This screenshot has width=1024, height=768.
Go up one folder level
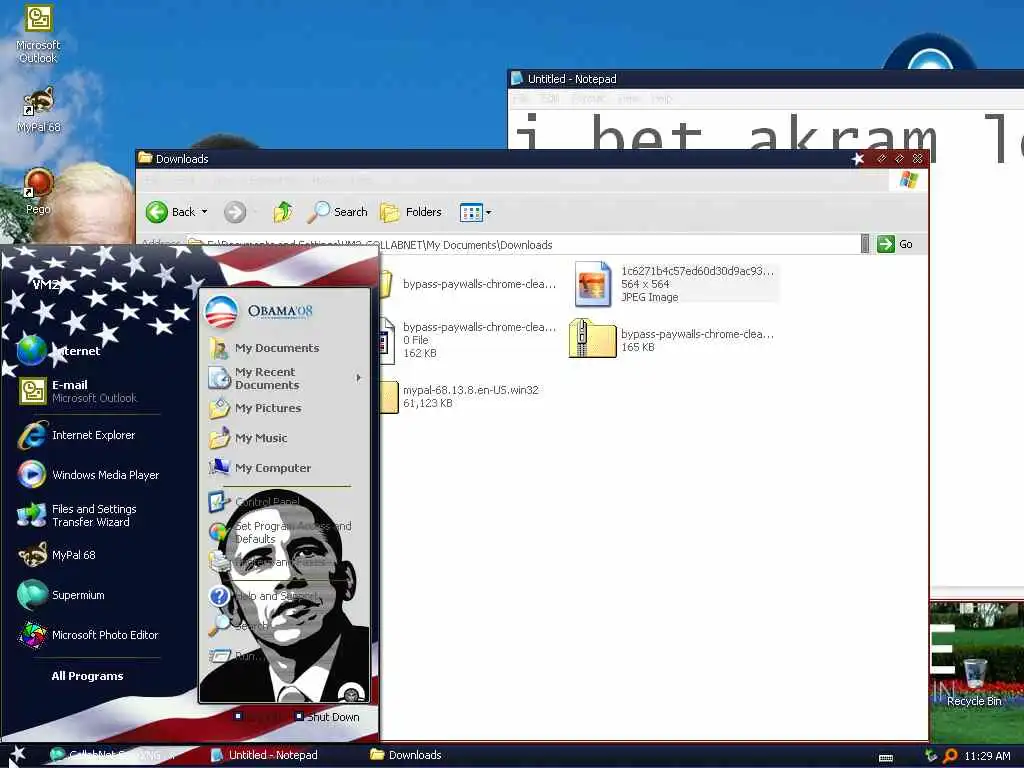(282, 212)
